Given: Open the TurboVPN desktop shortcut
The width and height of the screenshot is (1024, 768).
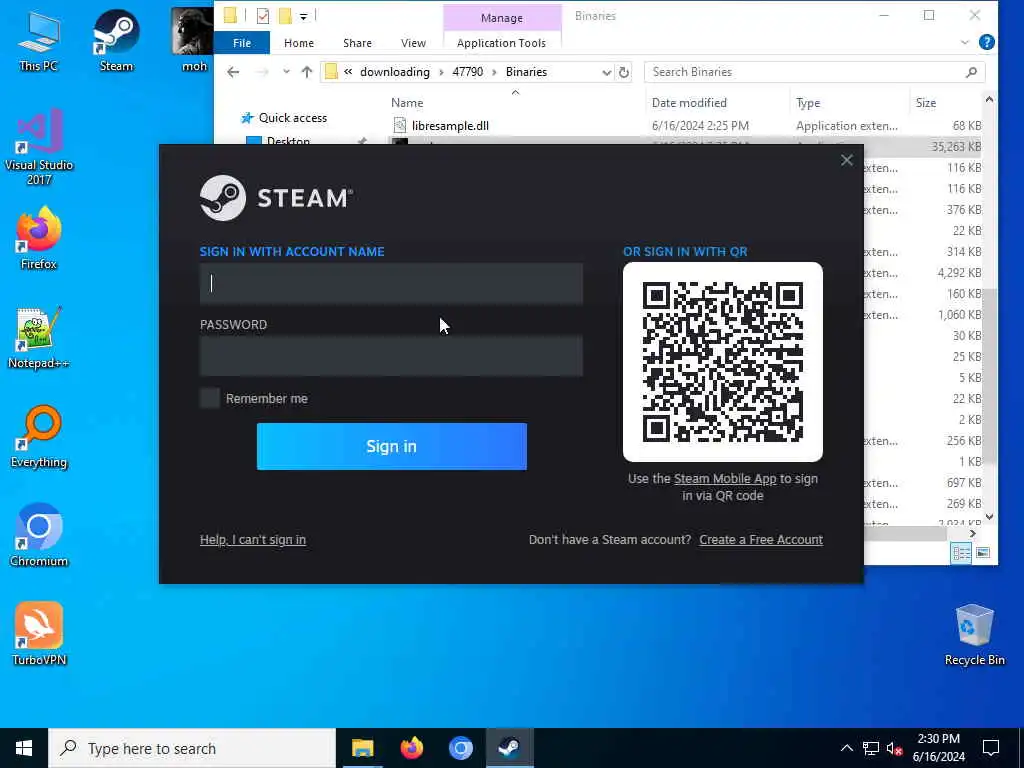Looking at the screenshot, I should (39, 634).
